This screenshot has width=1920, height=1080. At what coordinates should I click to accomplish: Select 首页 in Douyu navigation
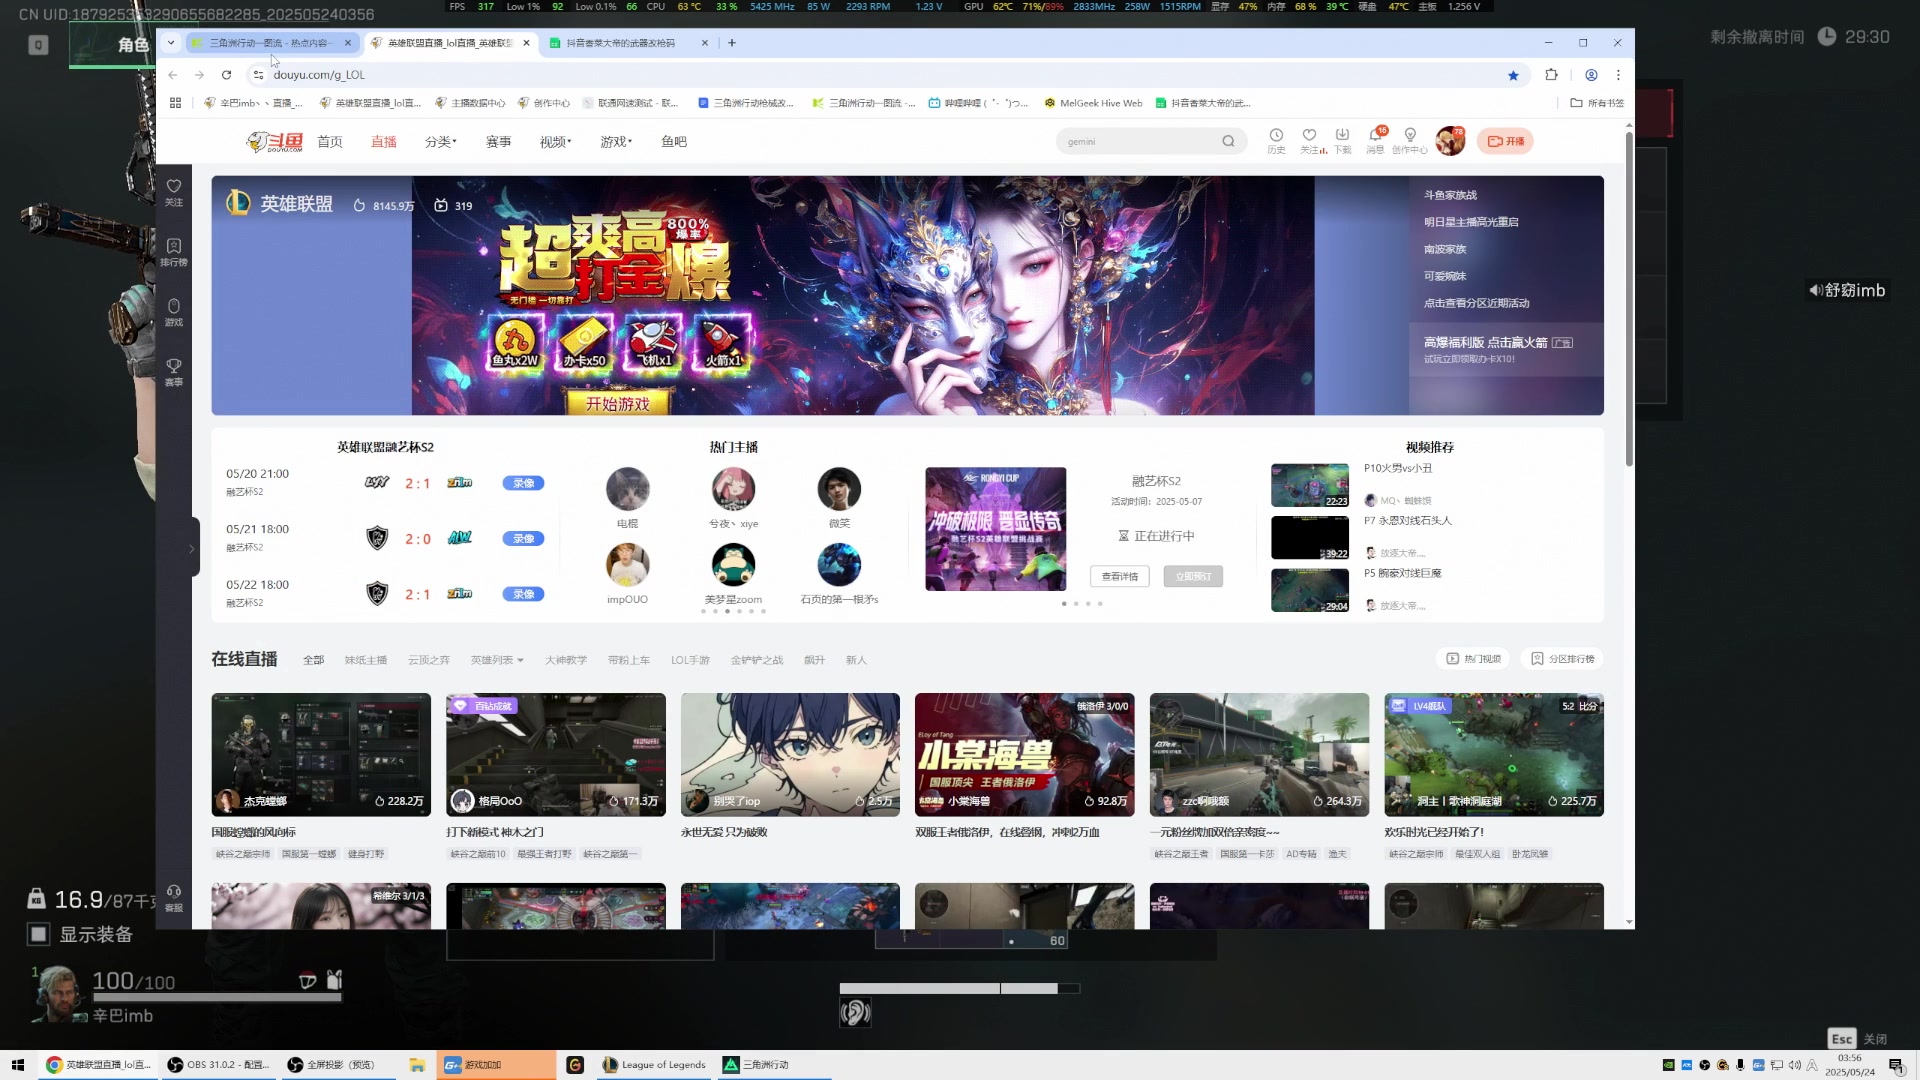(x=330, y=142)
